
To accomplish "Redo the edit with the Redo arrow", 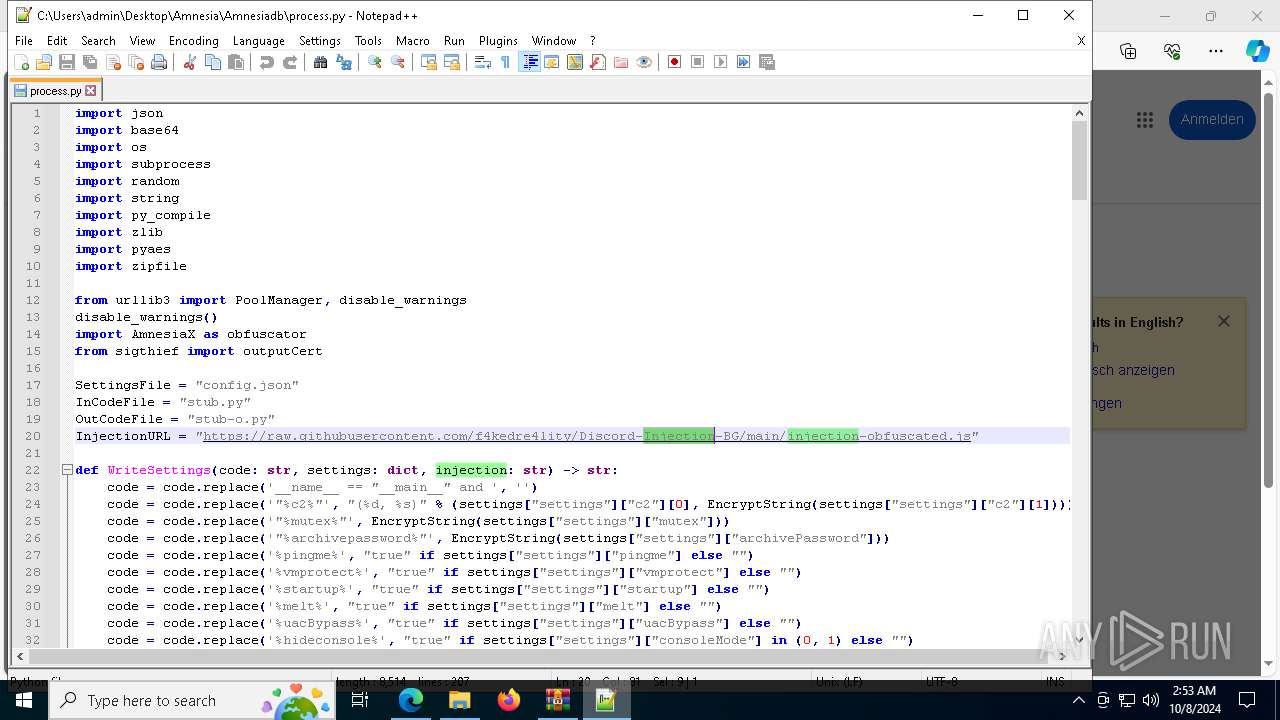I will pyautogui.click(x=290, y=62).
